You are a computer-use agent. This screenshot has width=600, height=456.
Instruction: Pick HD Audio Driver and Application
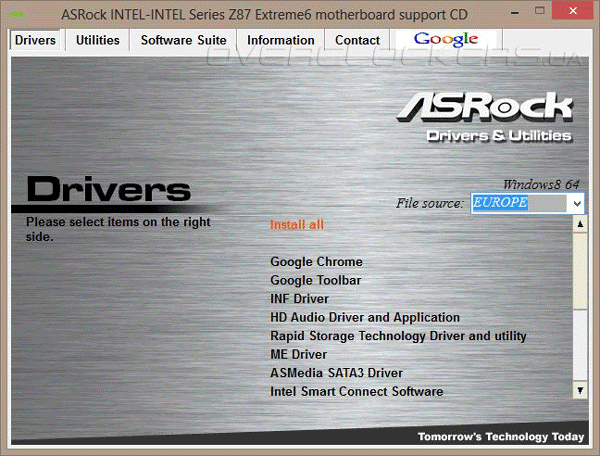(x=365, y=318)
